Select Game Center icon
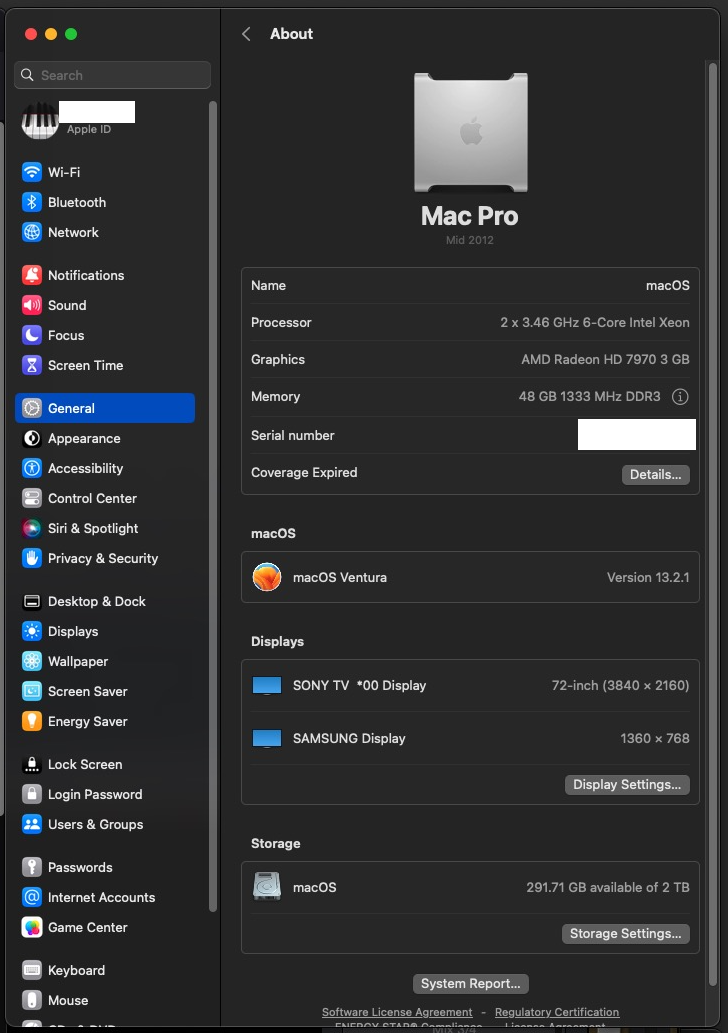The width and height of the screenshot is (728, 1033). [x=32, y=927]
